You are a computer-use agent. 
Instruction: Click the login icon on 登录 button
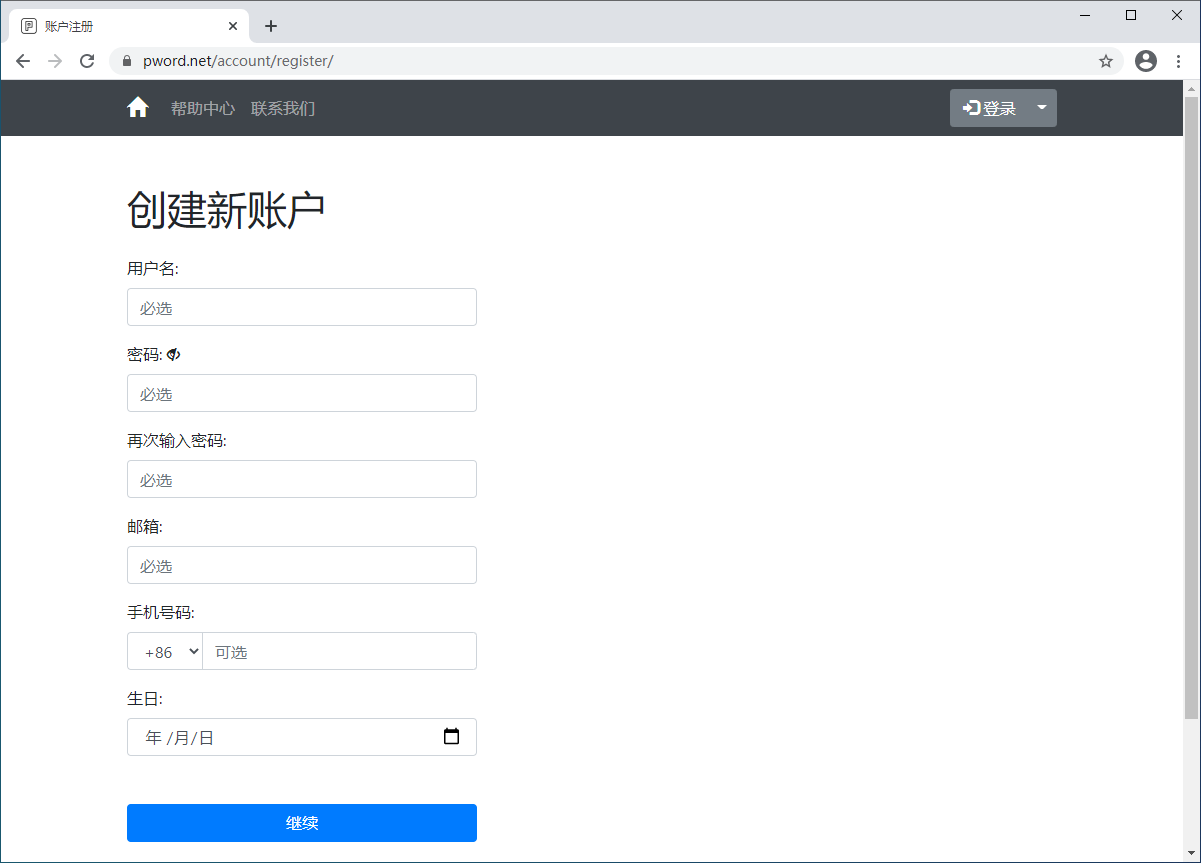[x=972, y=107]
